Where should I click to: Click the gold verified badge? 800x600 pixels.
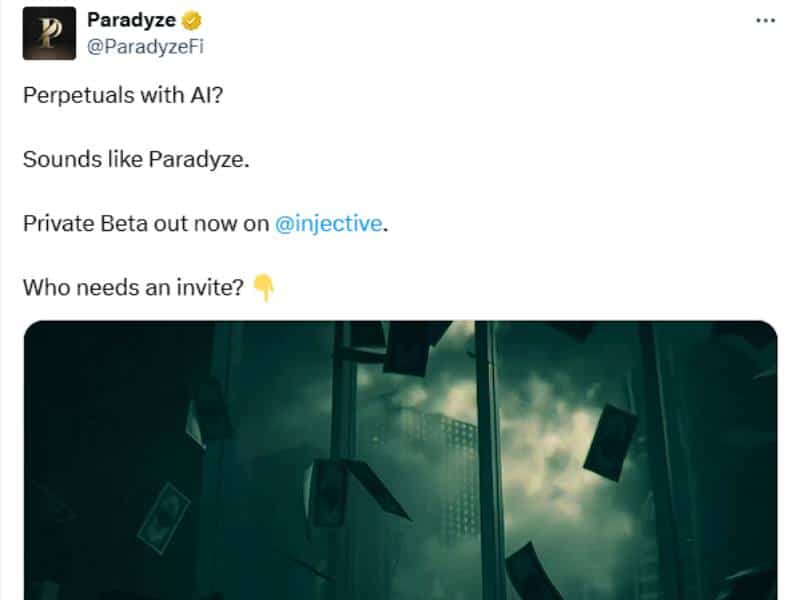pyautogui.click(x=192, y=21)
